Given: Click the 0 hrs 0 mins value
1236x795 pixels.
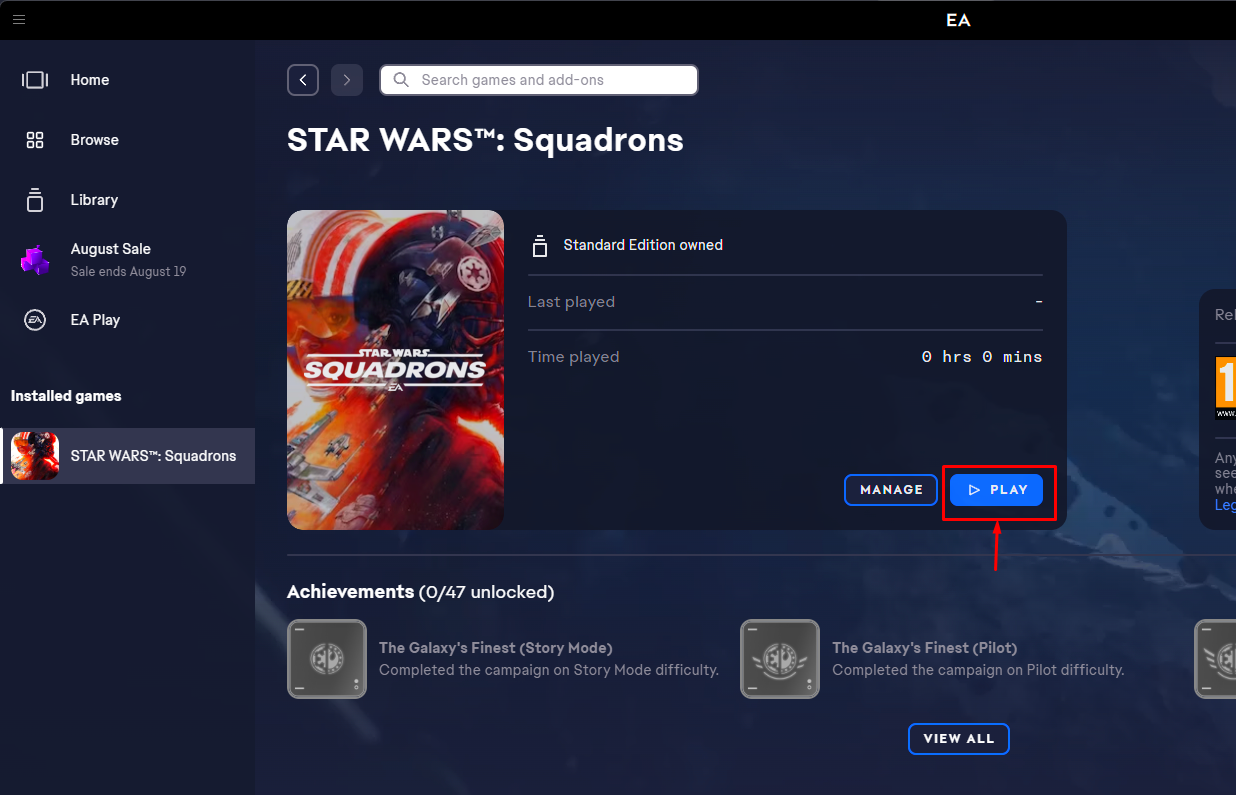Looking at the screenshot, I should pos(982,357).
